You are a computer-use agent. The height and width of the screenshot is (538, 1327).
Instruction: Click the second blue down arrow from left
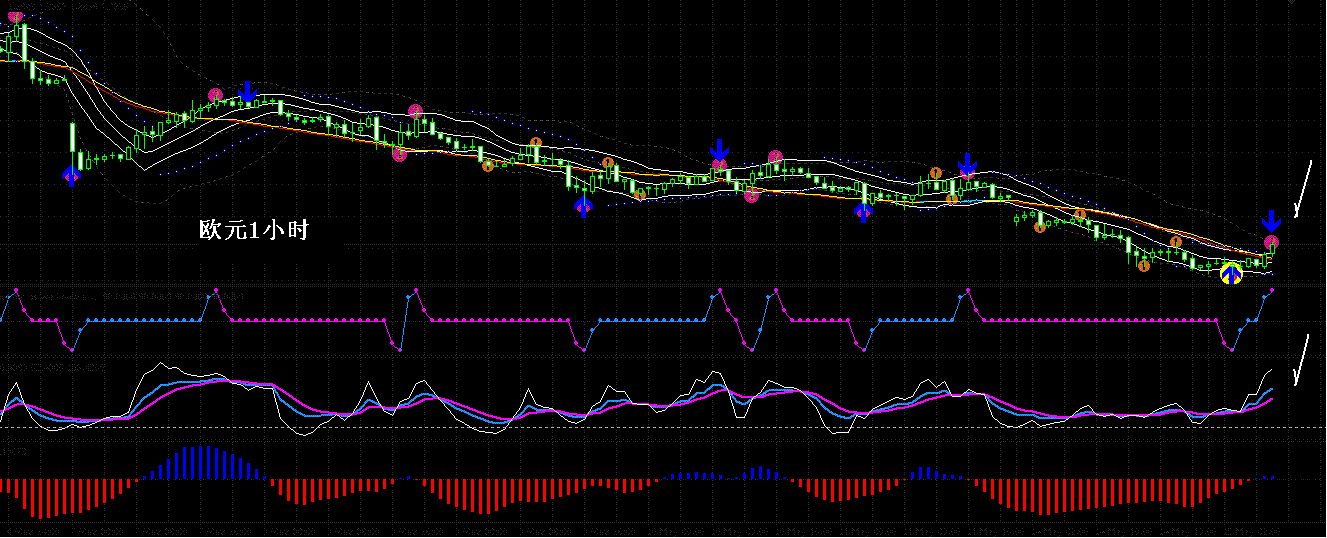pyautogui.click(x=720, y=151)
